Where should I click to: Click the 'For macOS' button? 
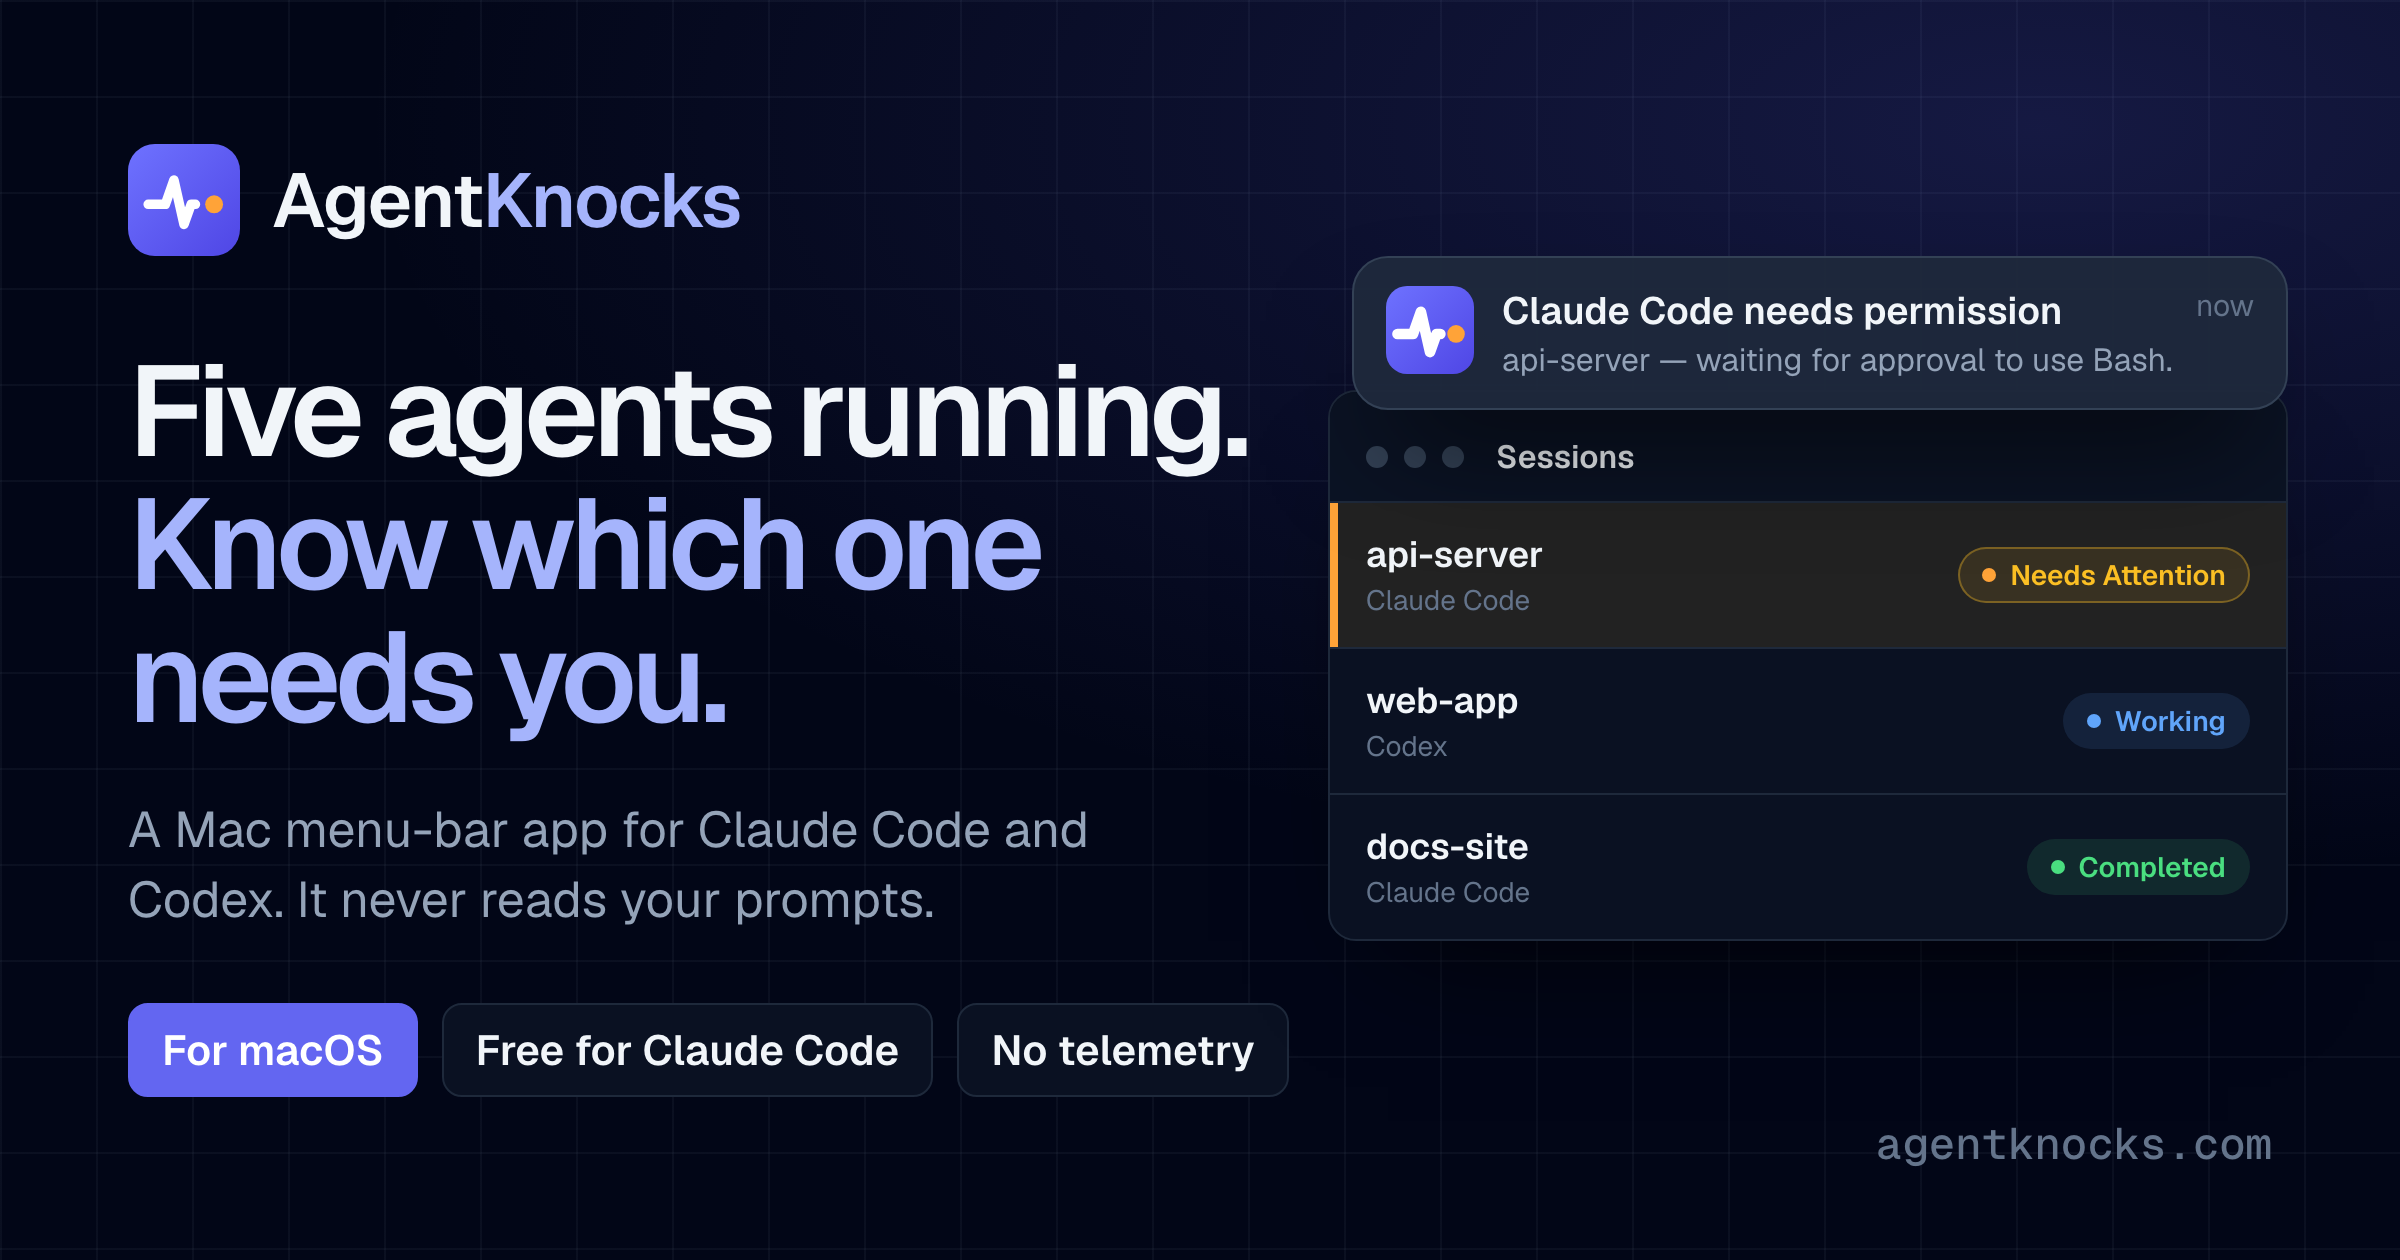(x=273, y=1050)
